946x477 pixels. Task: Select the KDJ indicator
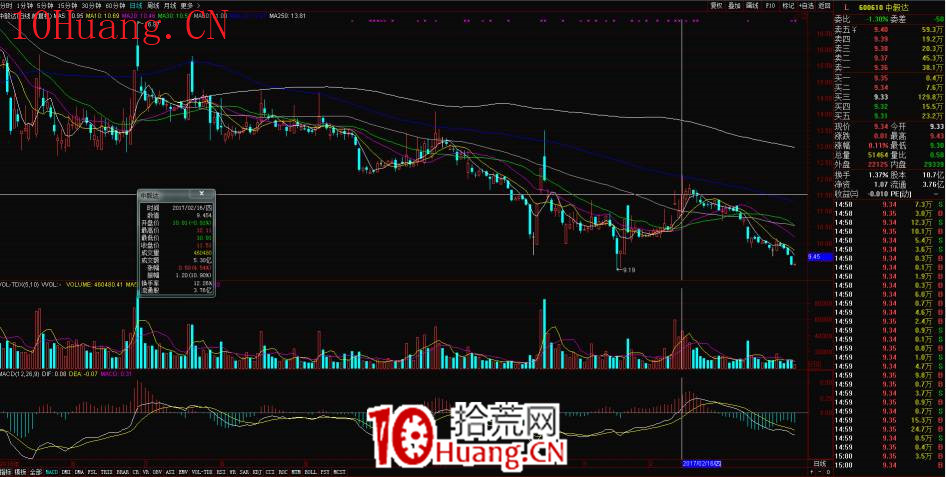click(258, 471)
